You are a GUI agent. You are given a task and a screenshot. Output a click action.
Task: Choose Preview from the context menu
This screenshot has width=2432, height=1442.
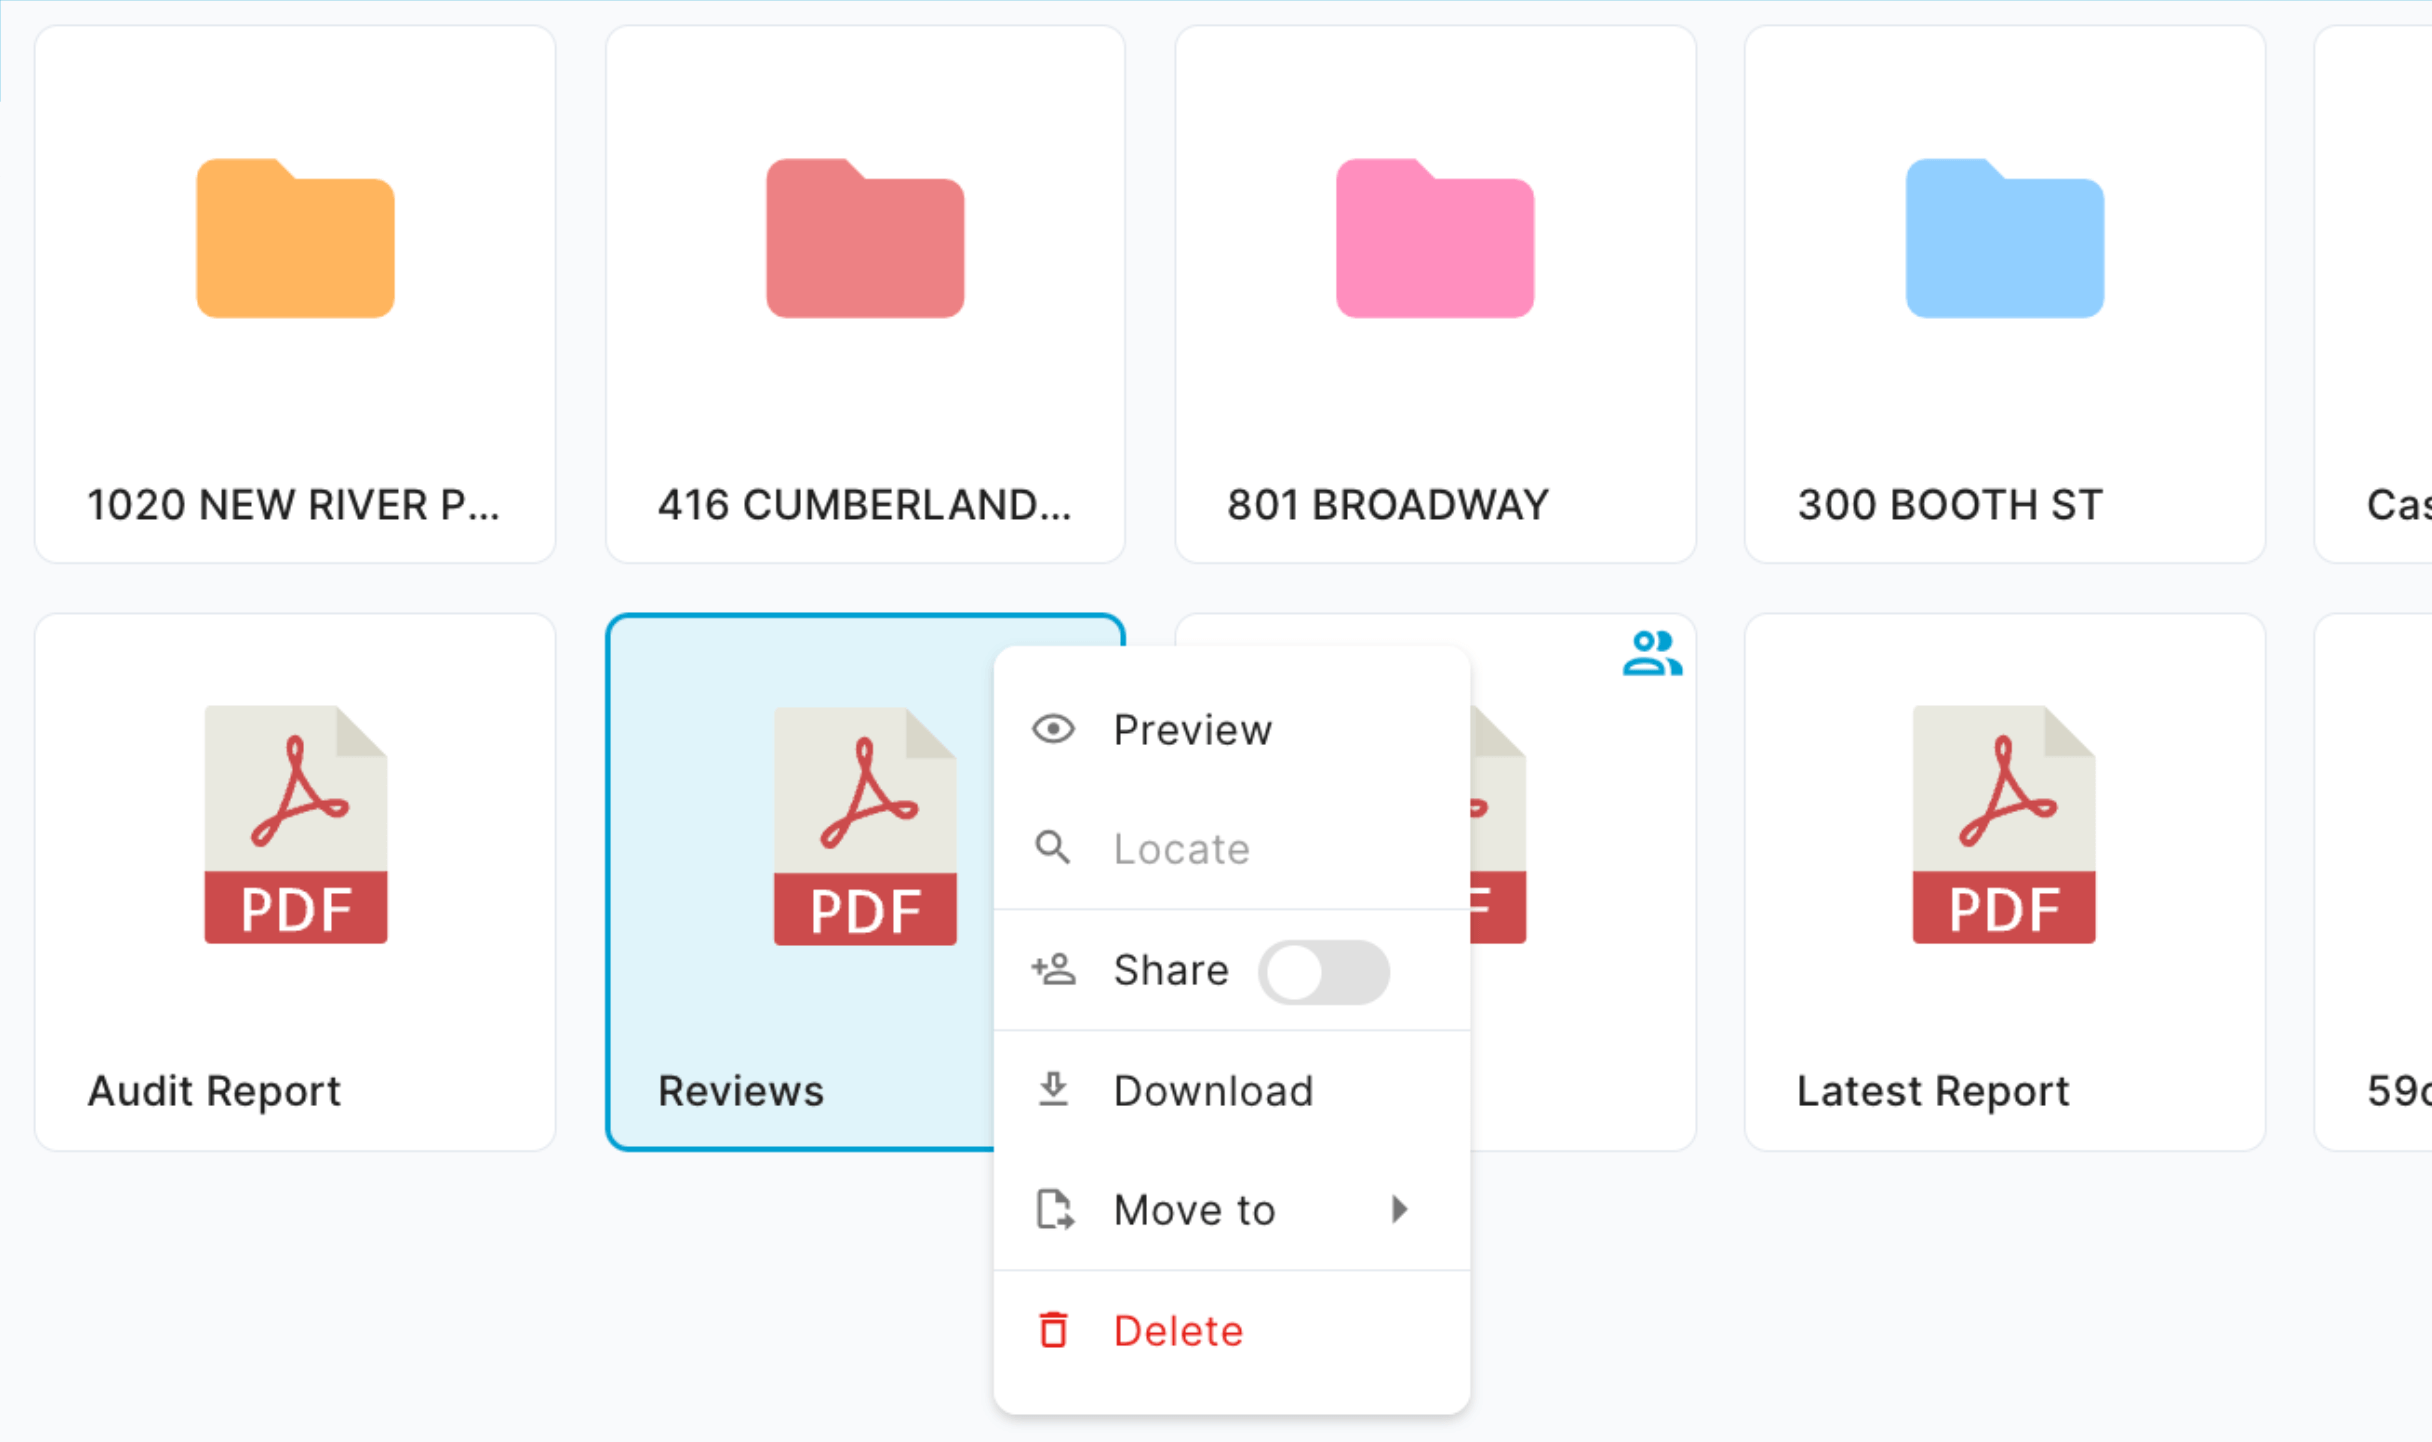(x=1232, y=730)
